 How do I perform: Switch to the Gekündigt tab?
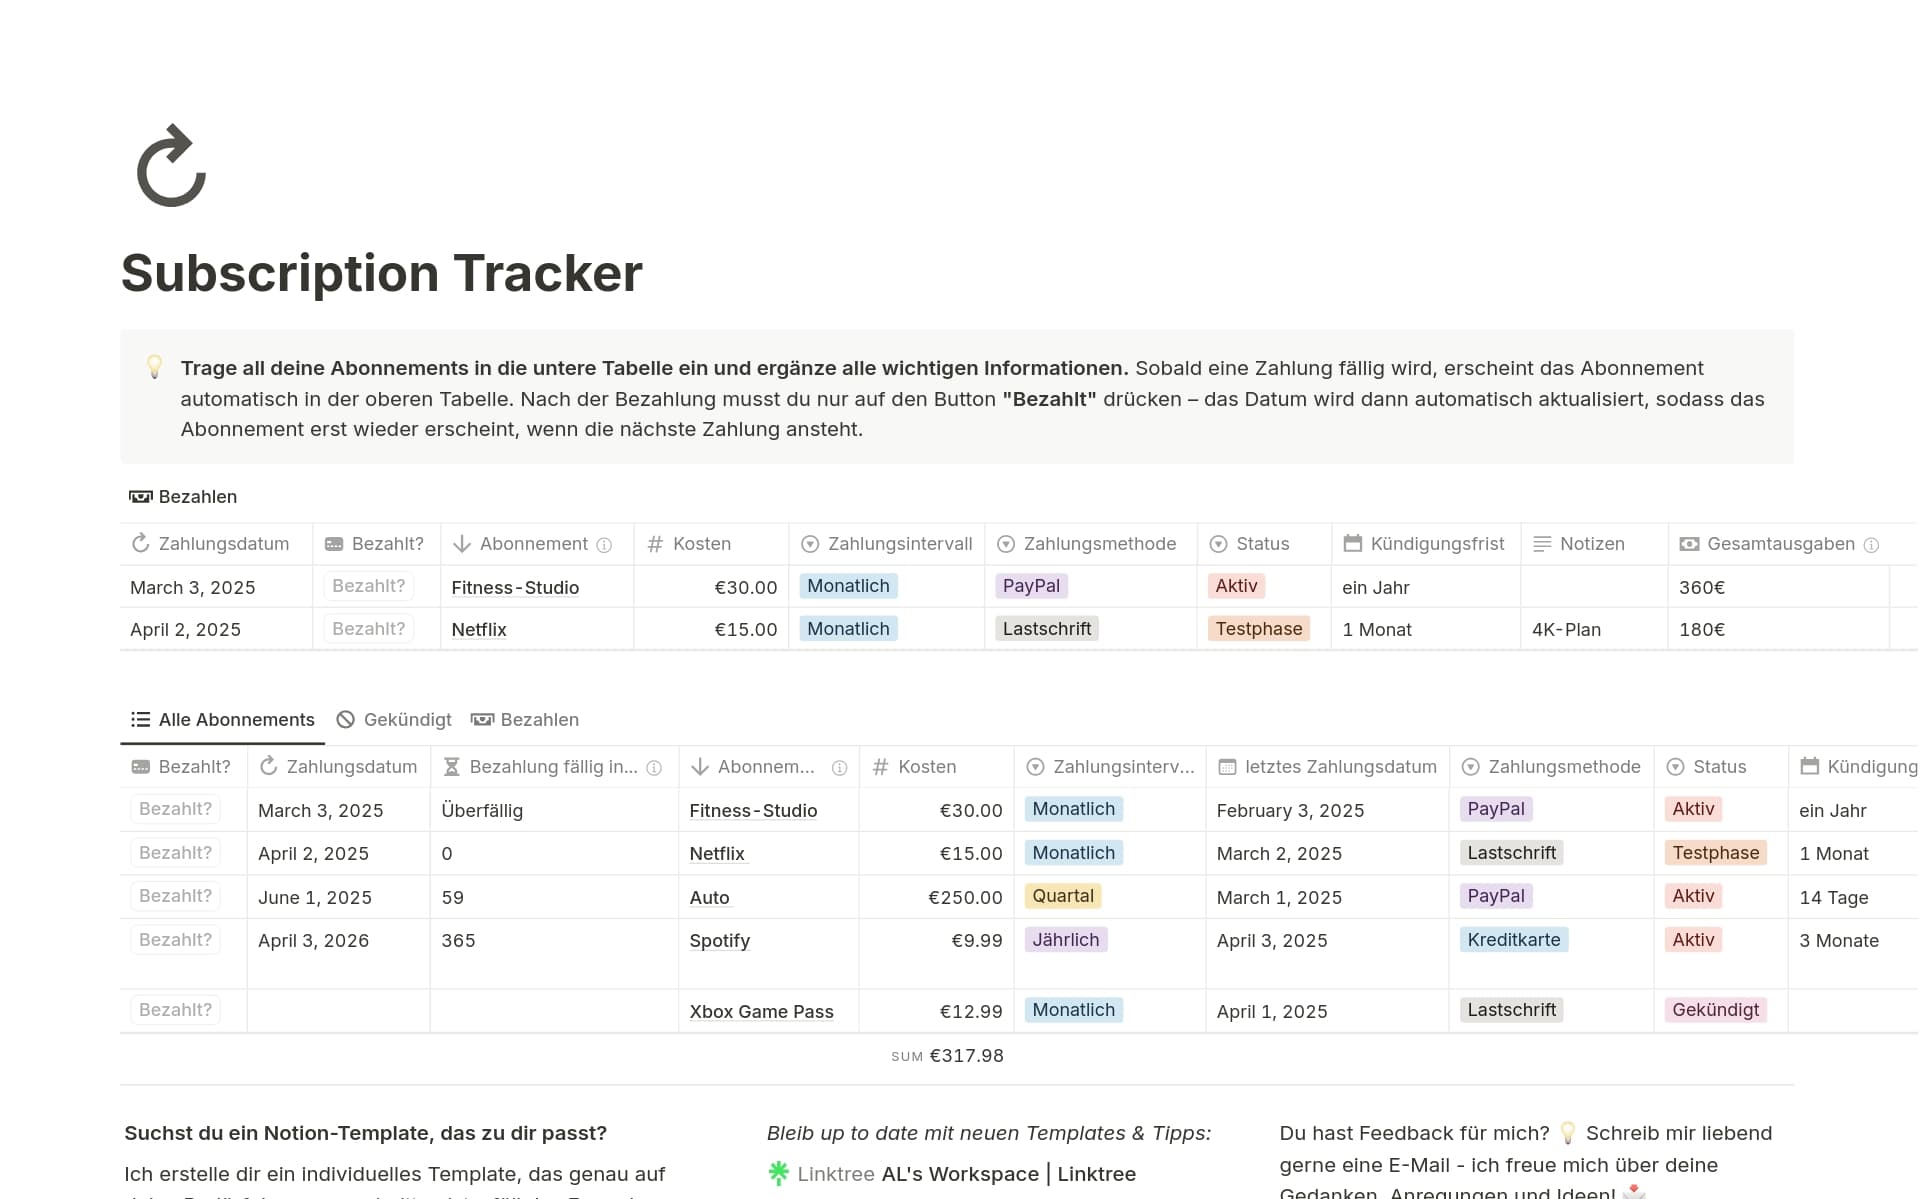[x=395, y=720]
